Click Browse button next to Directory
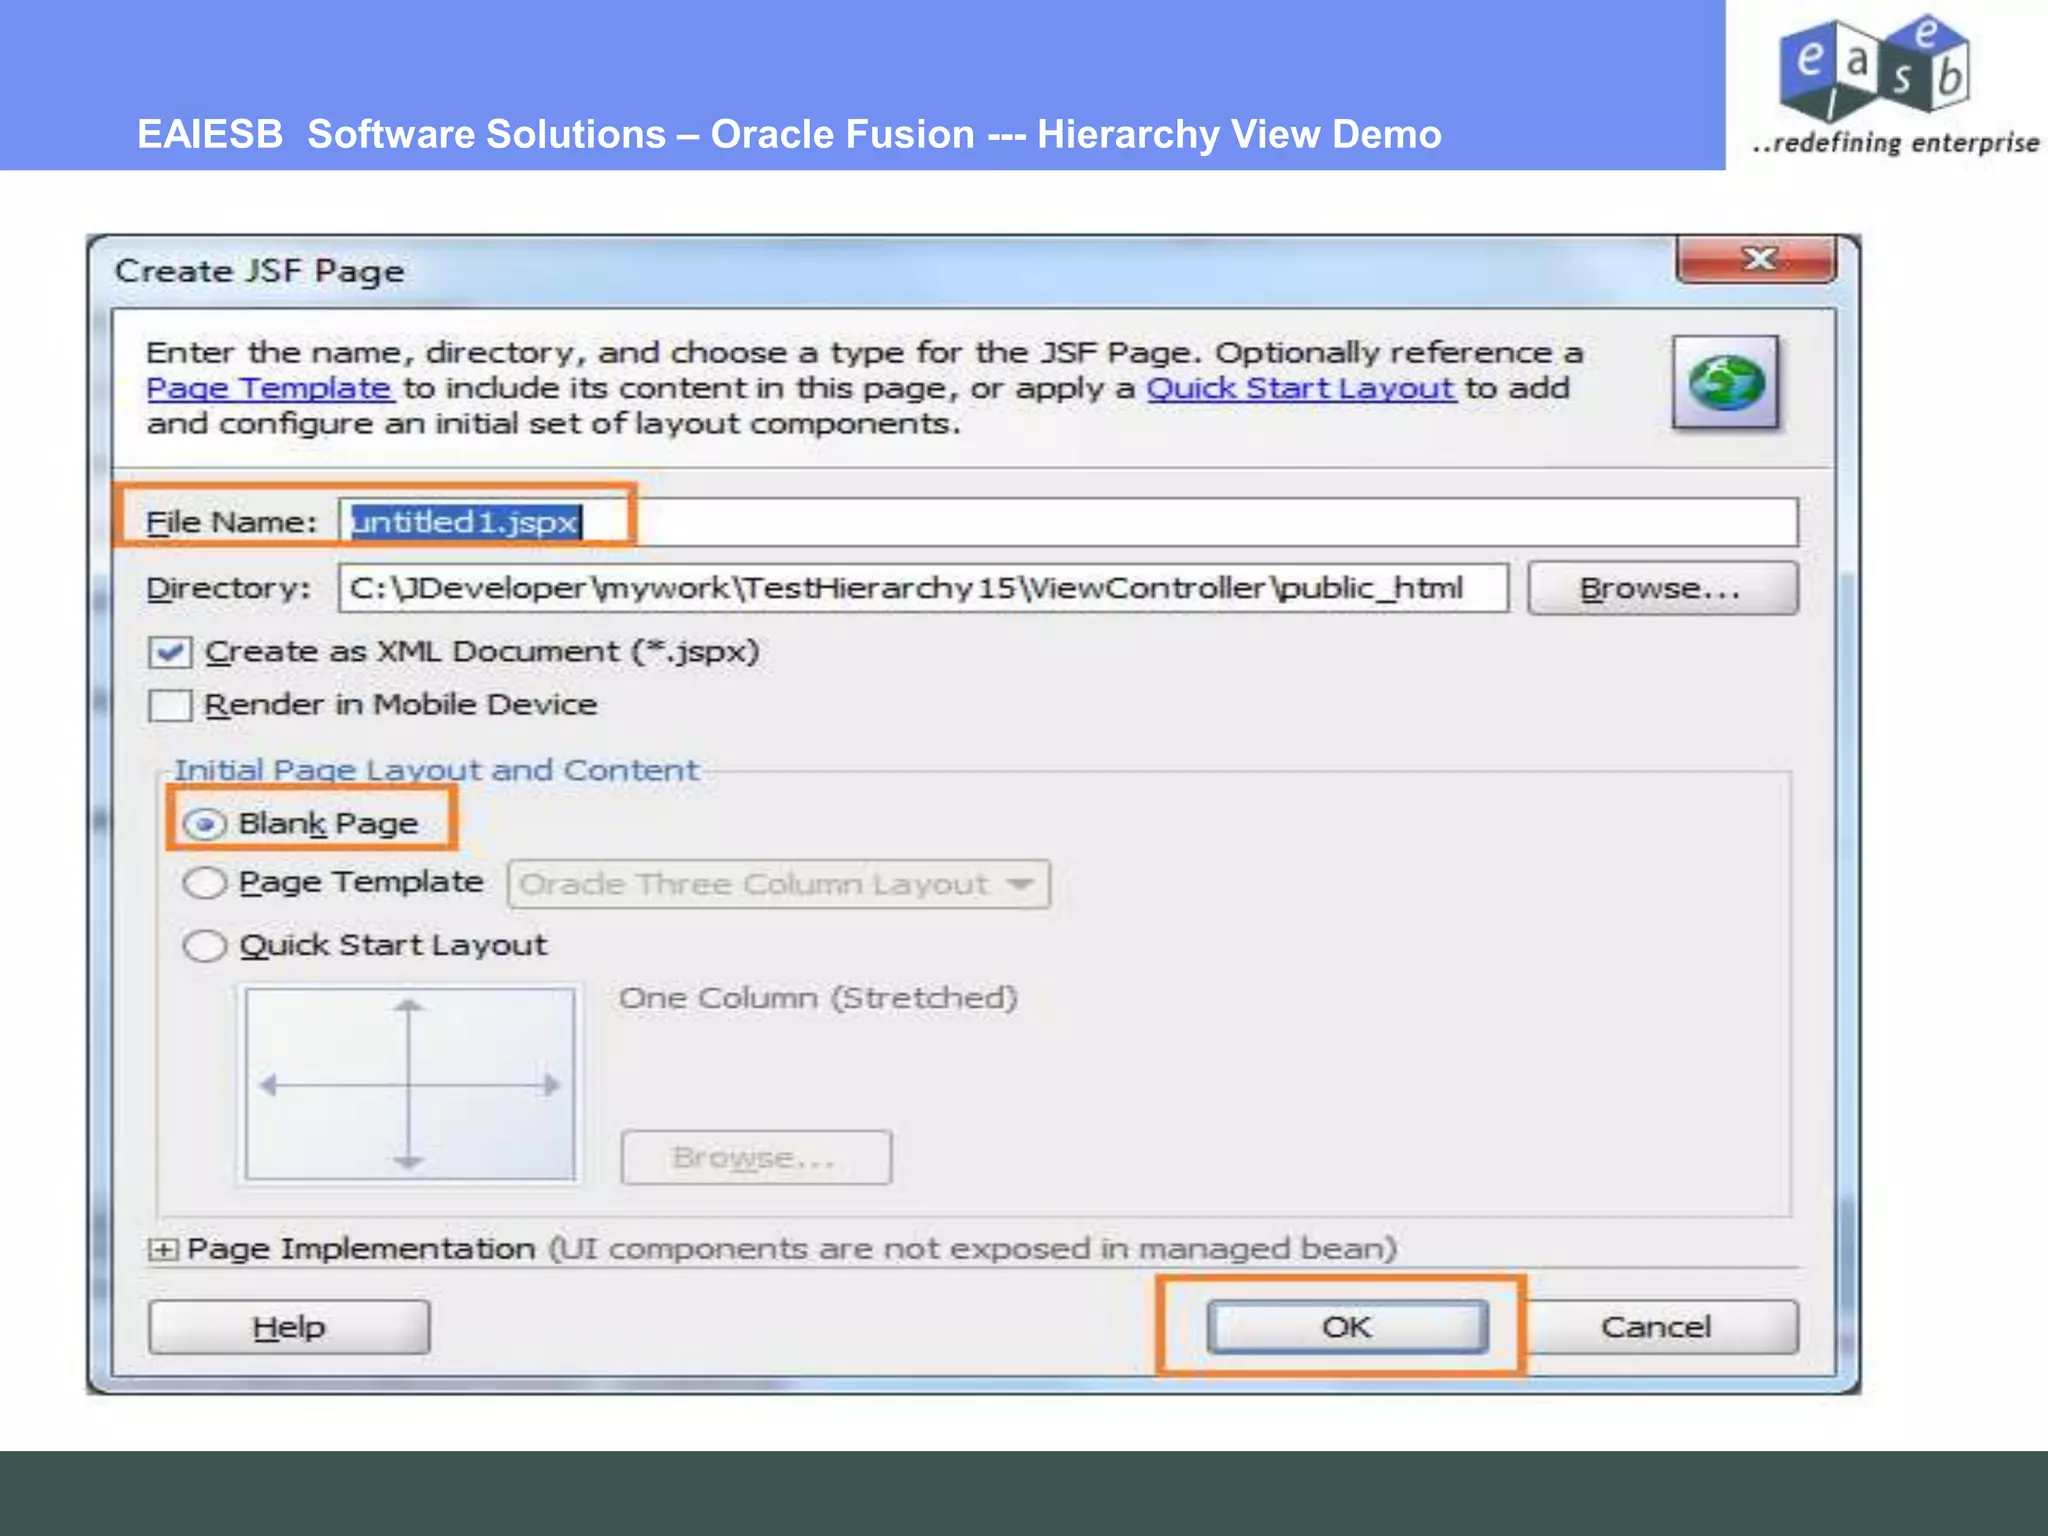2048x1536 pixels. [x=1662, y=588]
